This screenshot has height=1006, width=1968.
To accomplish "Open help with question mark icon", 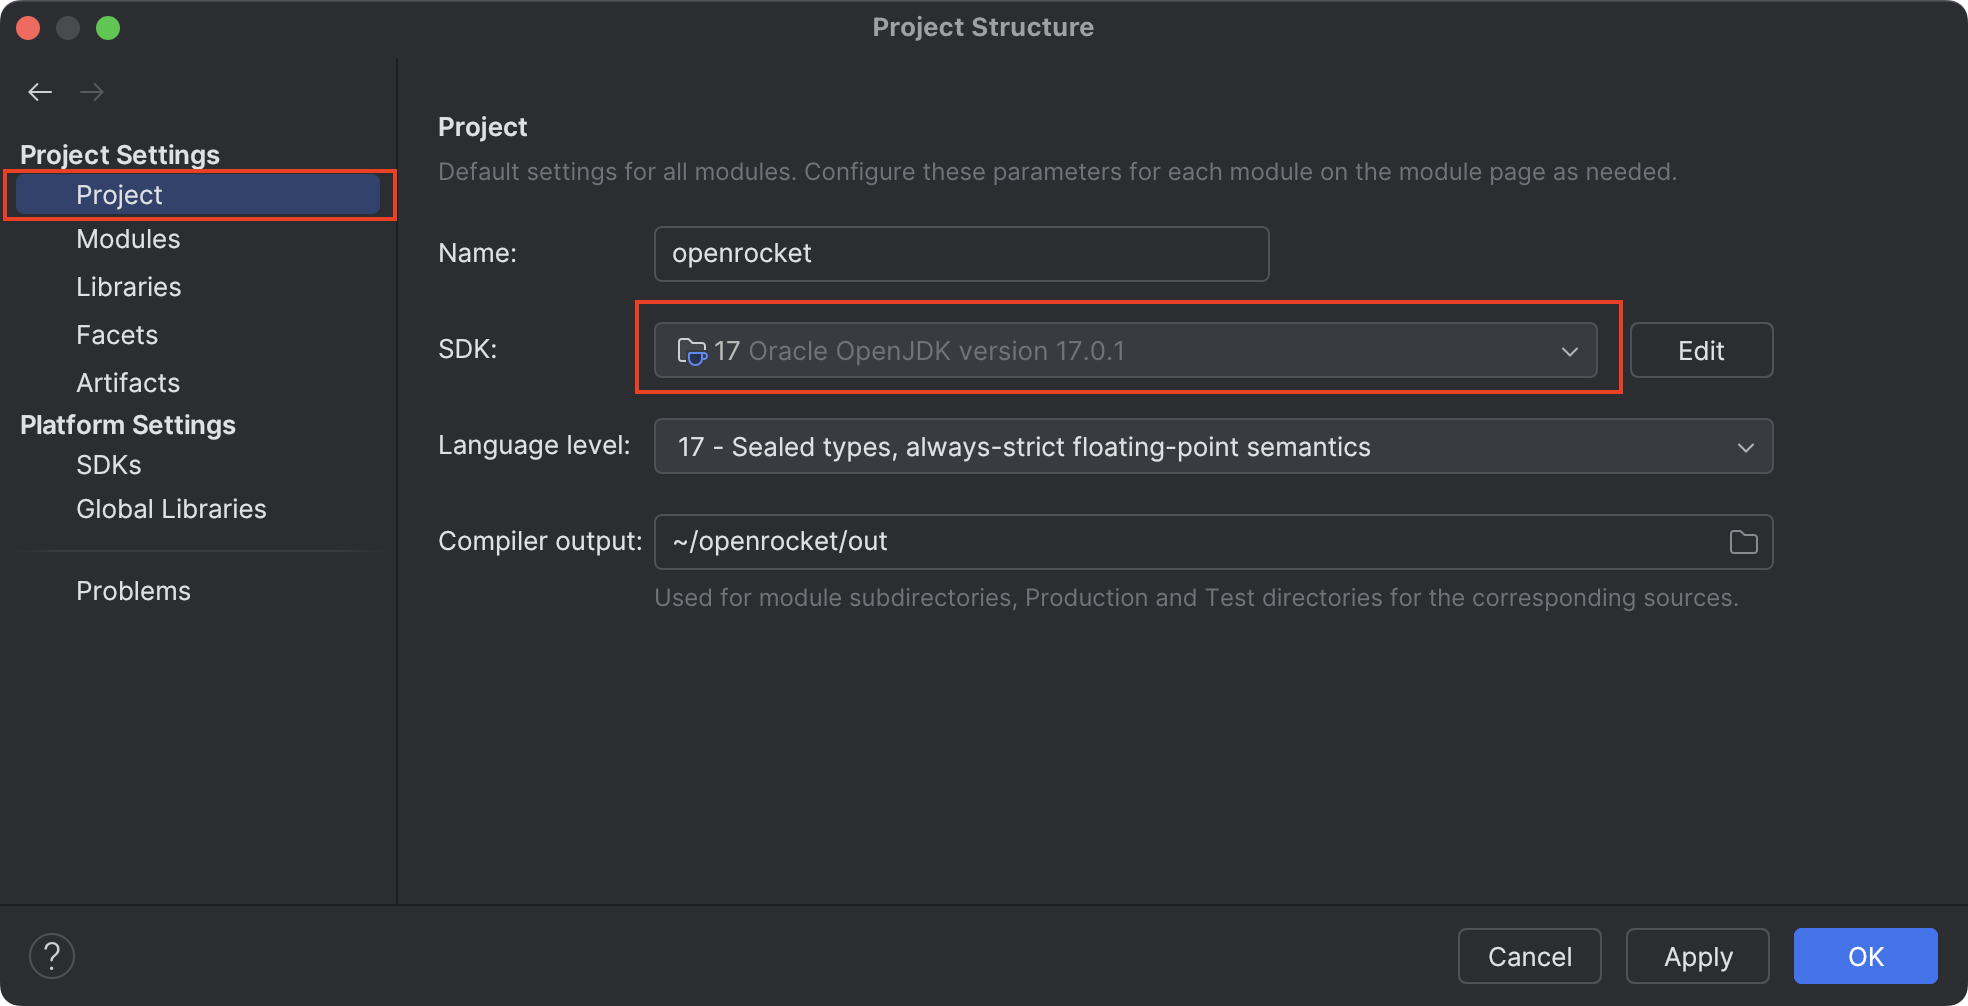I will tap(52, 956).
